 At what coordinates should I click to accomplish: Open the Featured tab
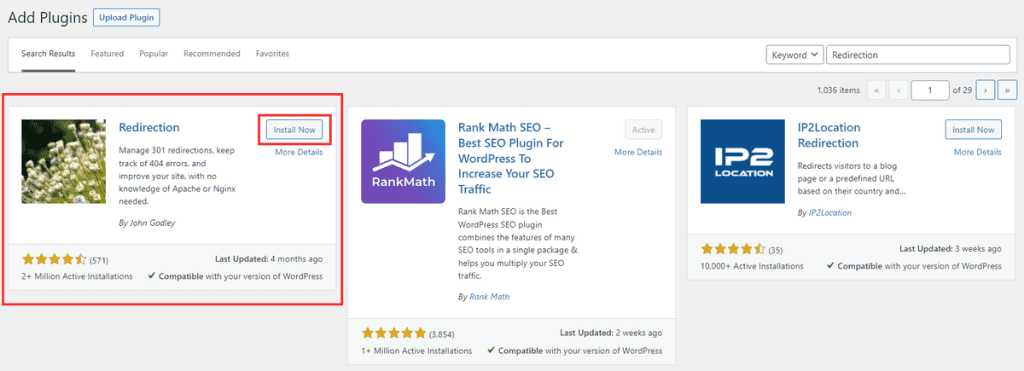(107, 54)
